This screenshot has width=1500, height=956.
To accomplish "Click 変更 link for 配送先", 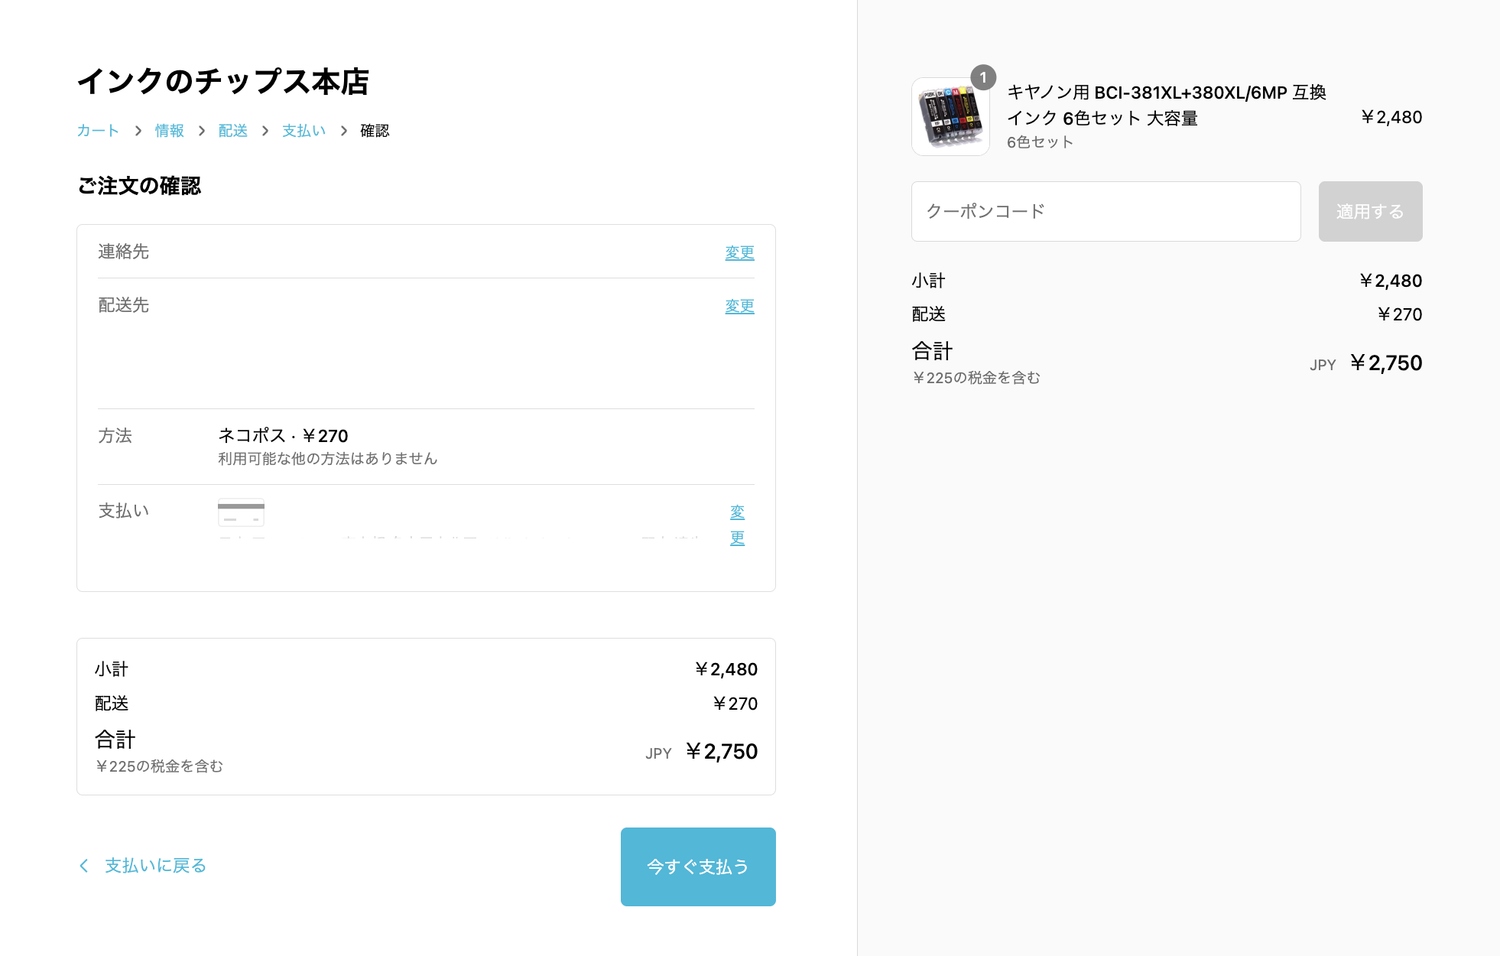I will tap(739, 306).
